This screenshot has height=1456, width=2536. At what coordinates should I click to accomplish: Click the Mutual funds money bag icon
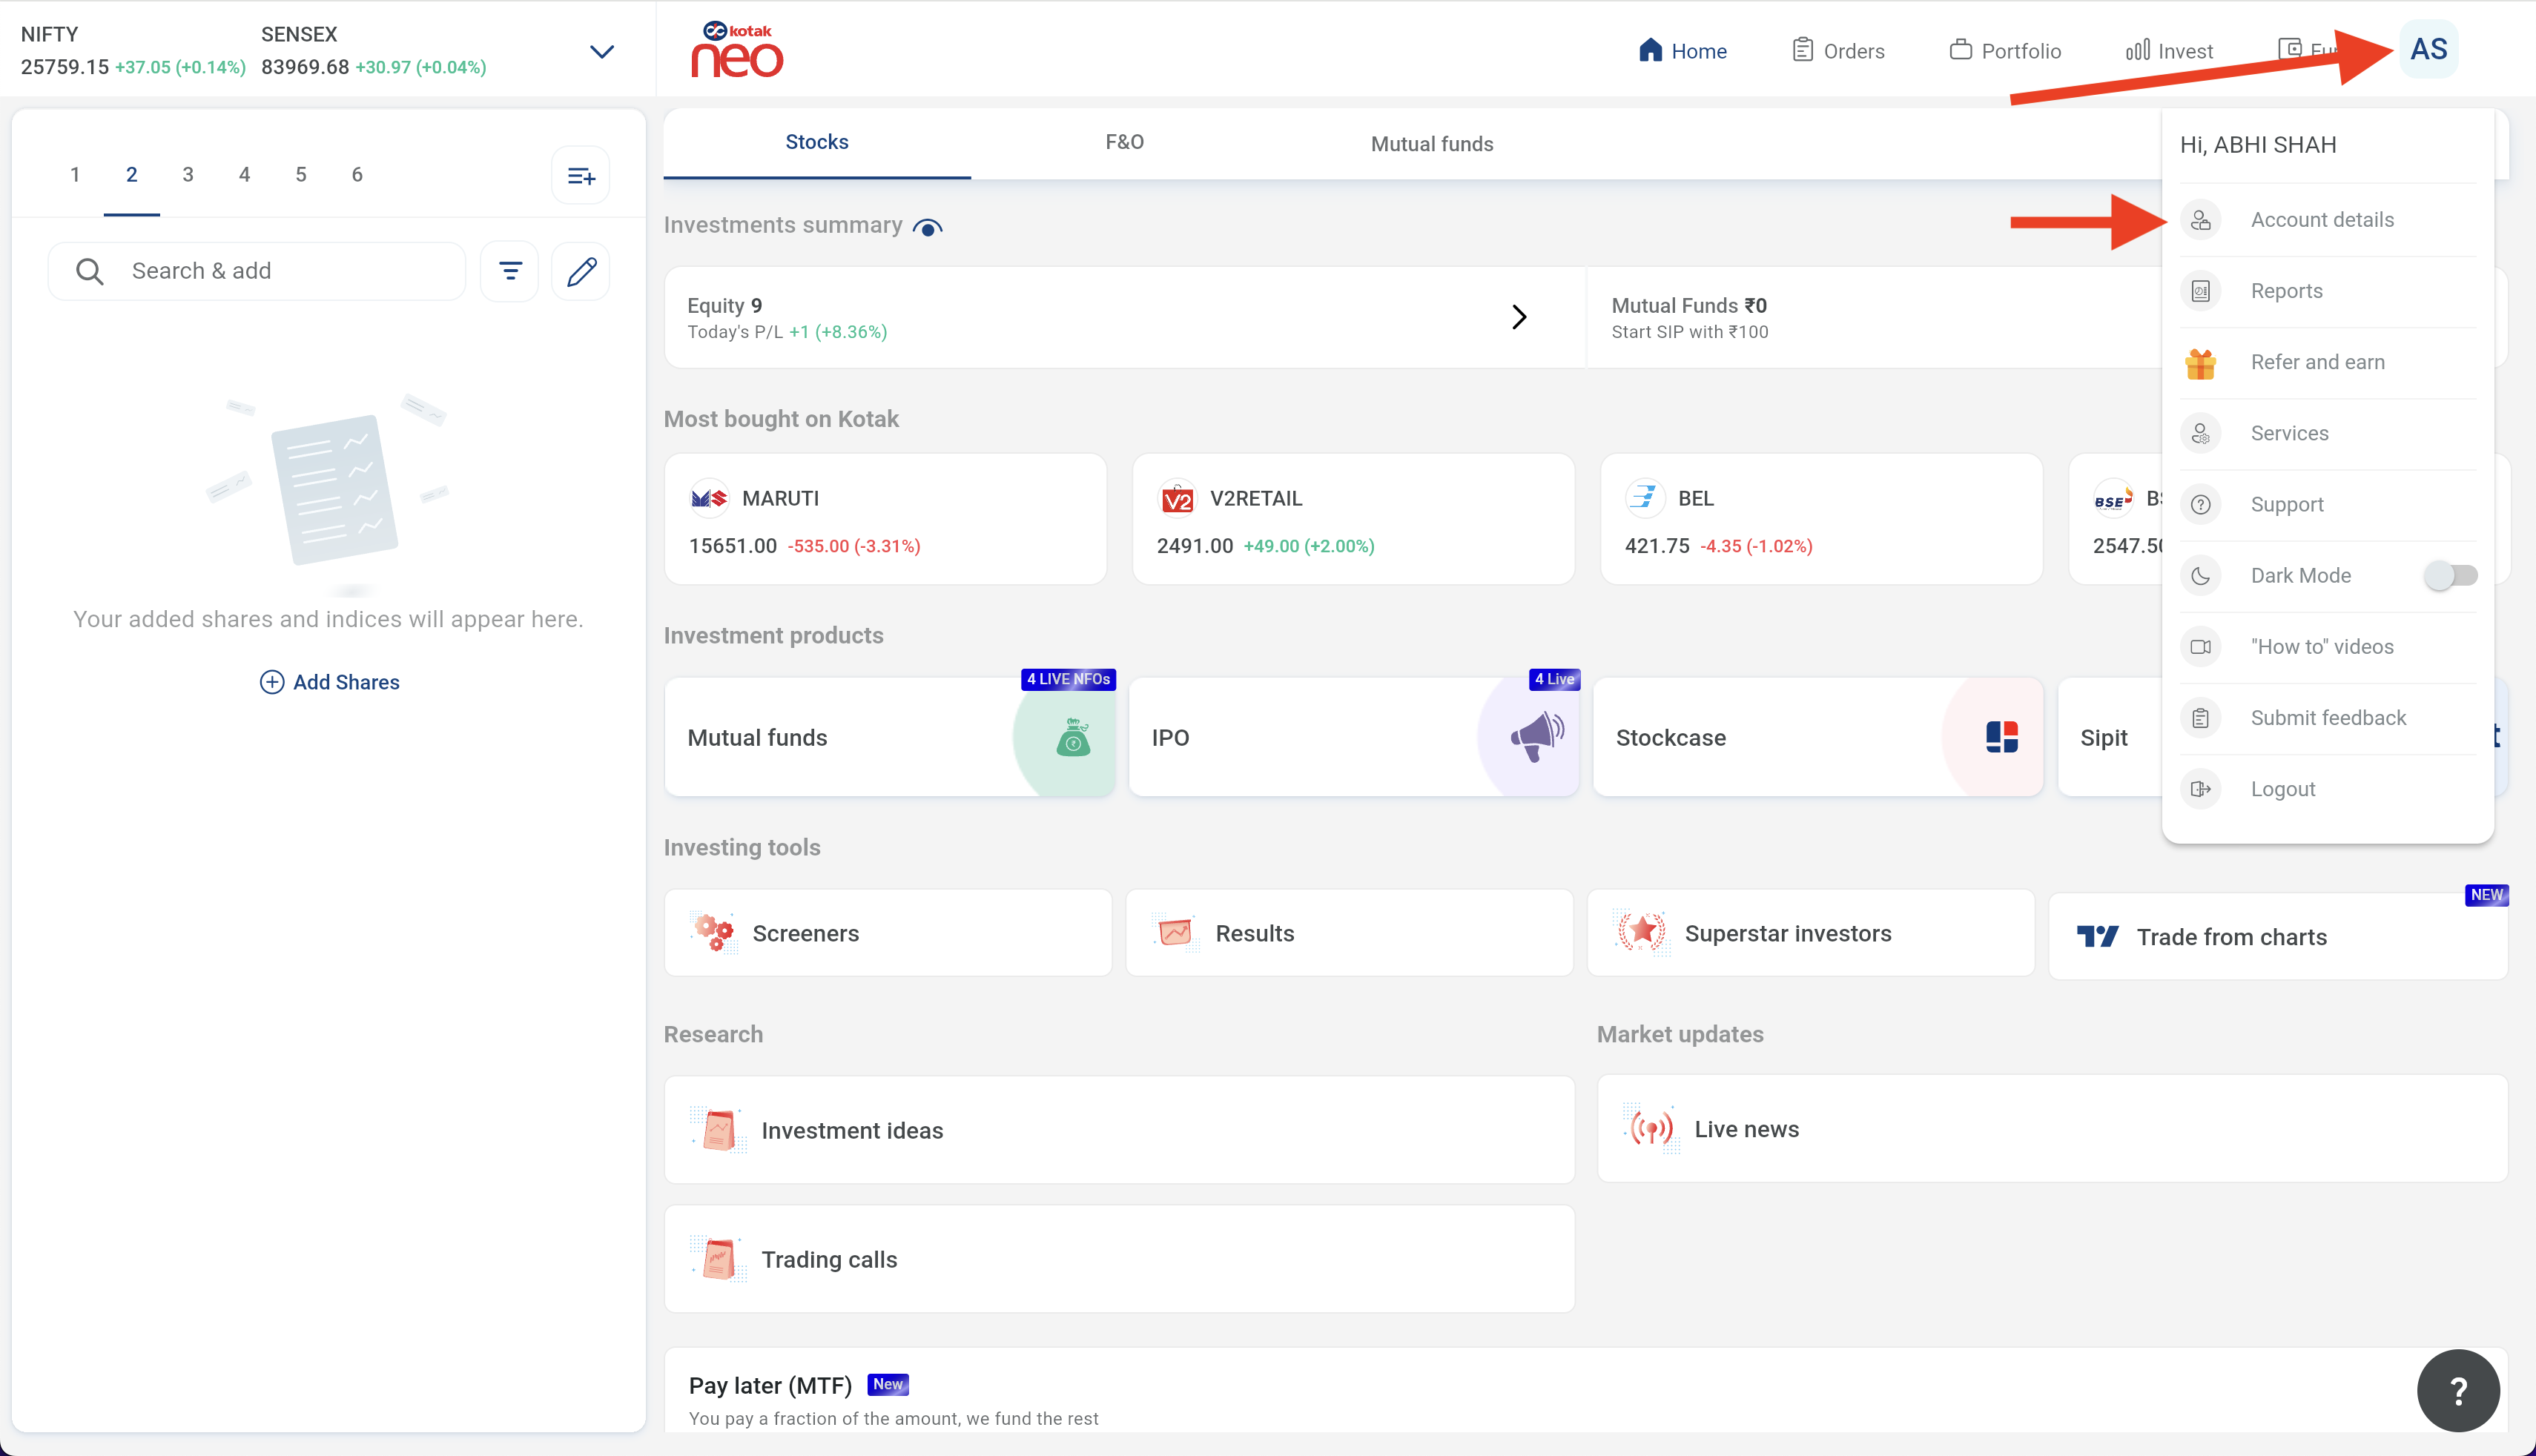[x=1073, y=737]
